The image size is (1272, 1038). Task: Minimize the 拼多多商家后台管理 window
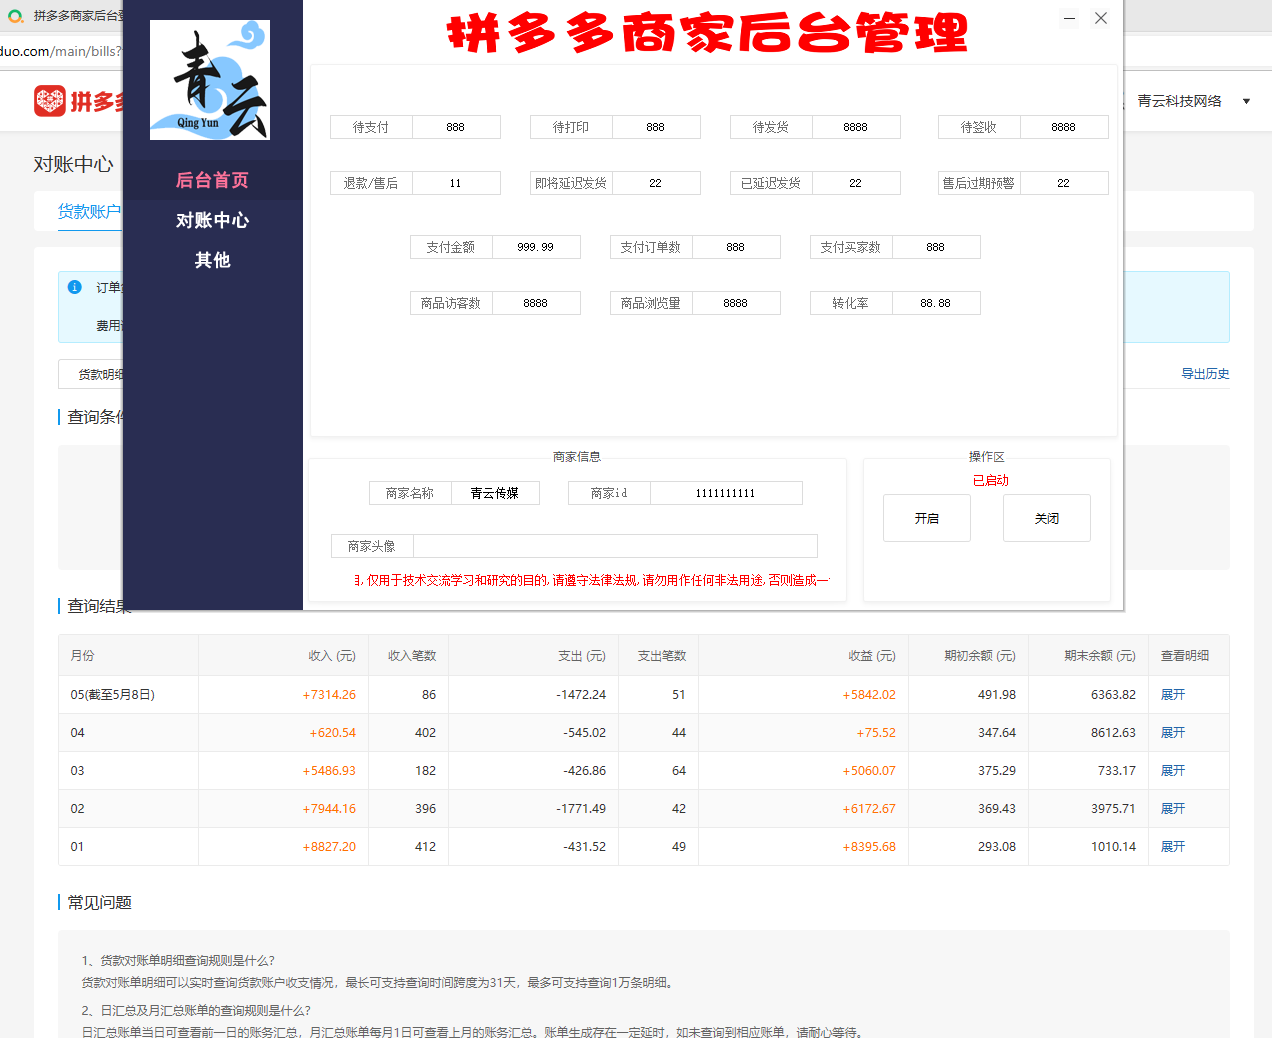tap(1069, 18)
